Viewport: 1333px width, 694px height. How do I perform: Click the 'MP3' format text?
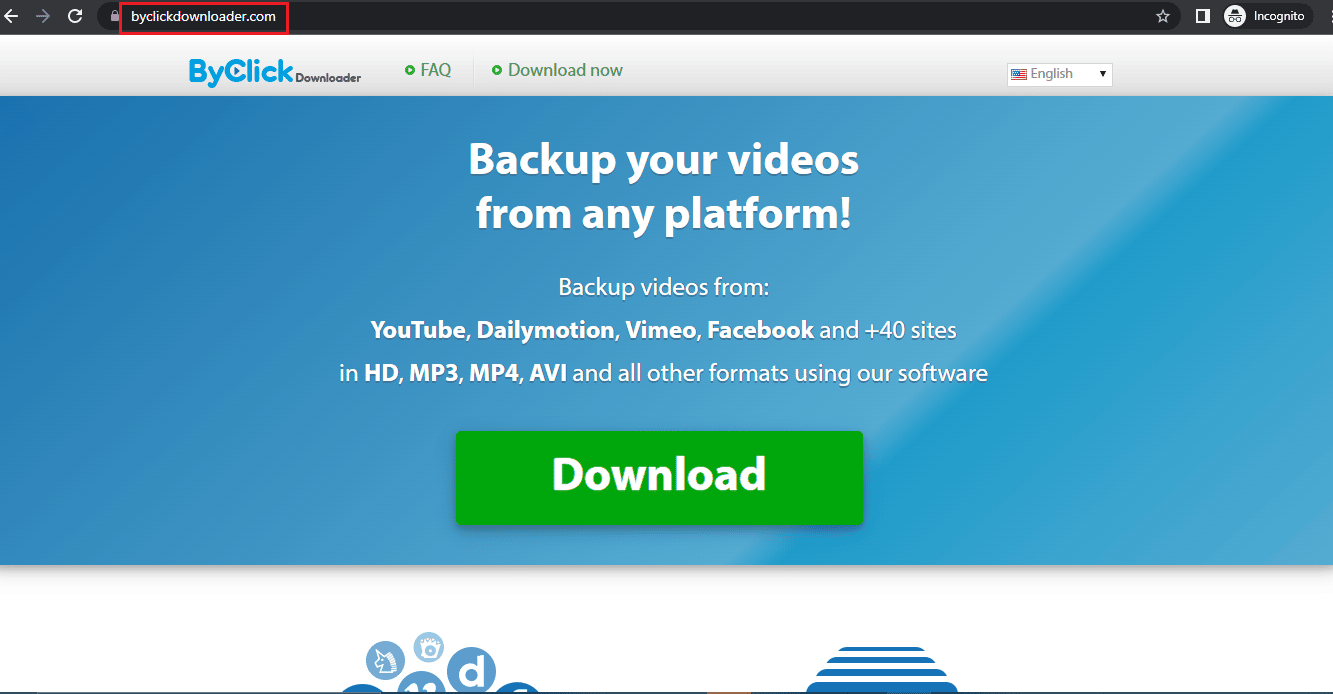pos(433,374)
